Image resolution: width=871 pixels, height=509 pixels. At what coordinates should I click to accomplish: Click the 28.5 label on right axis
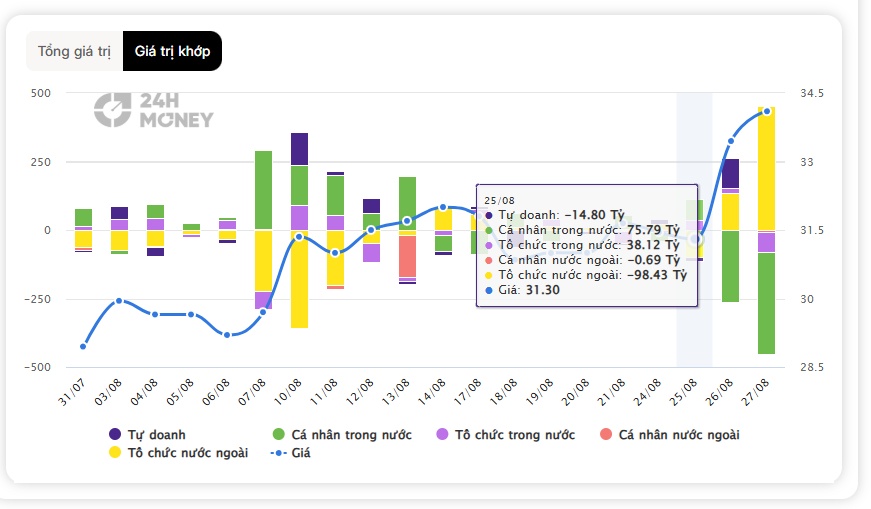(812, 367)
